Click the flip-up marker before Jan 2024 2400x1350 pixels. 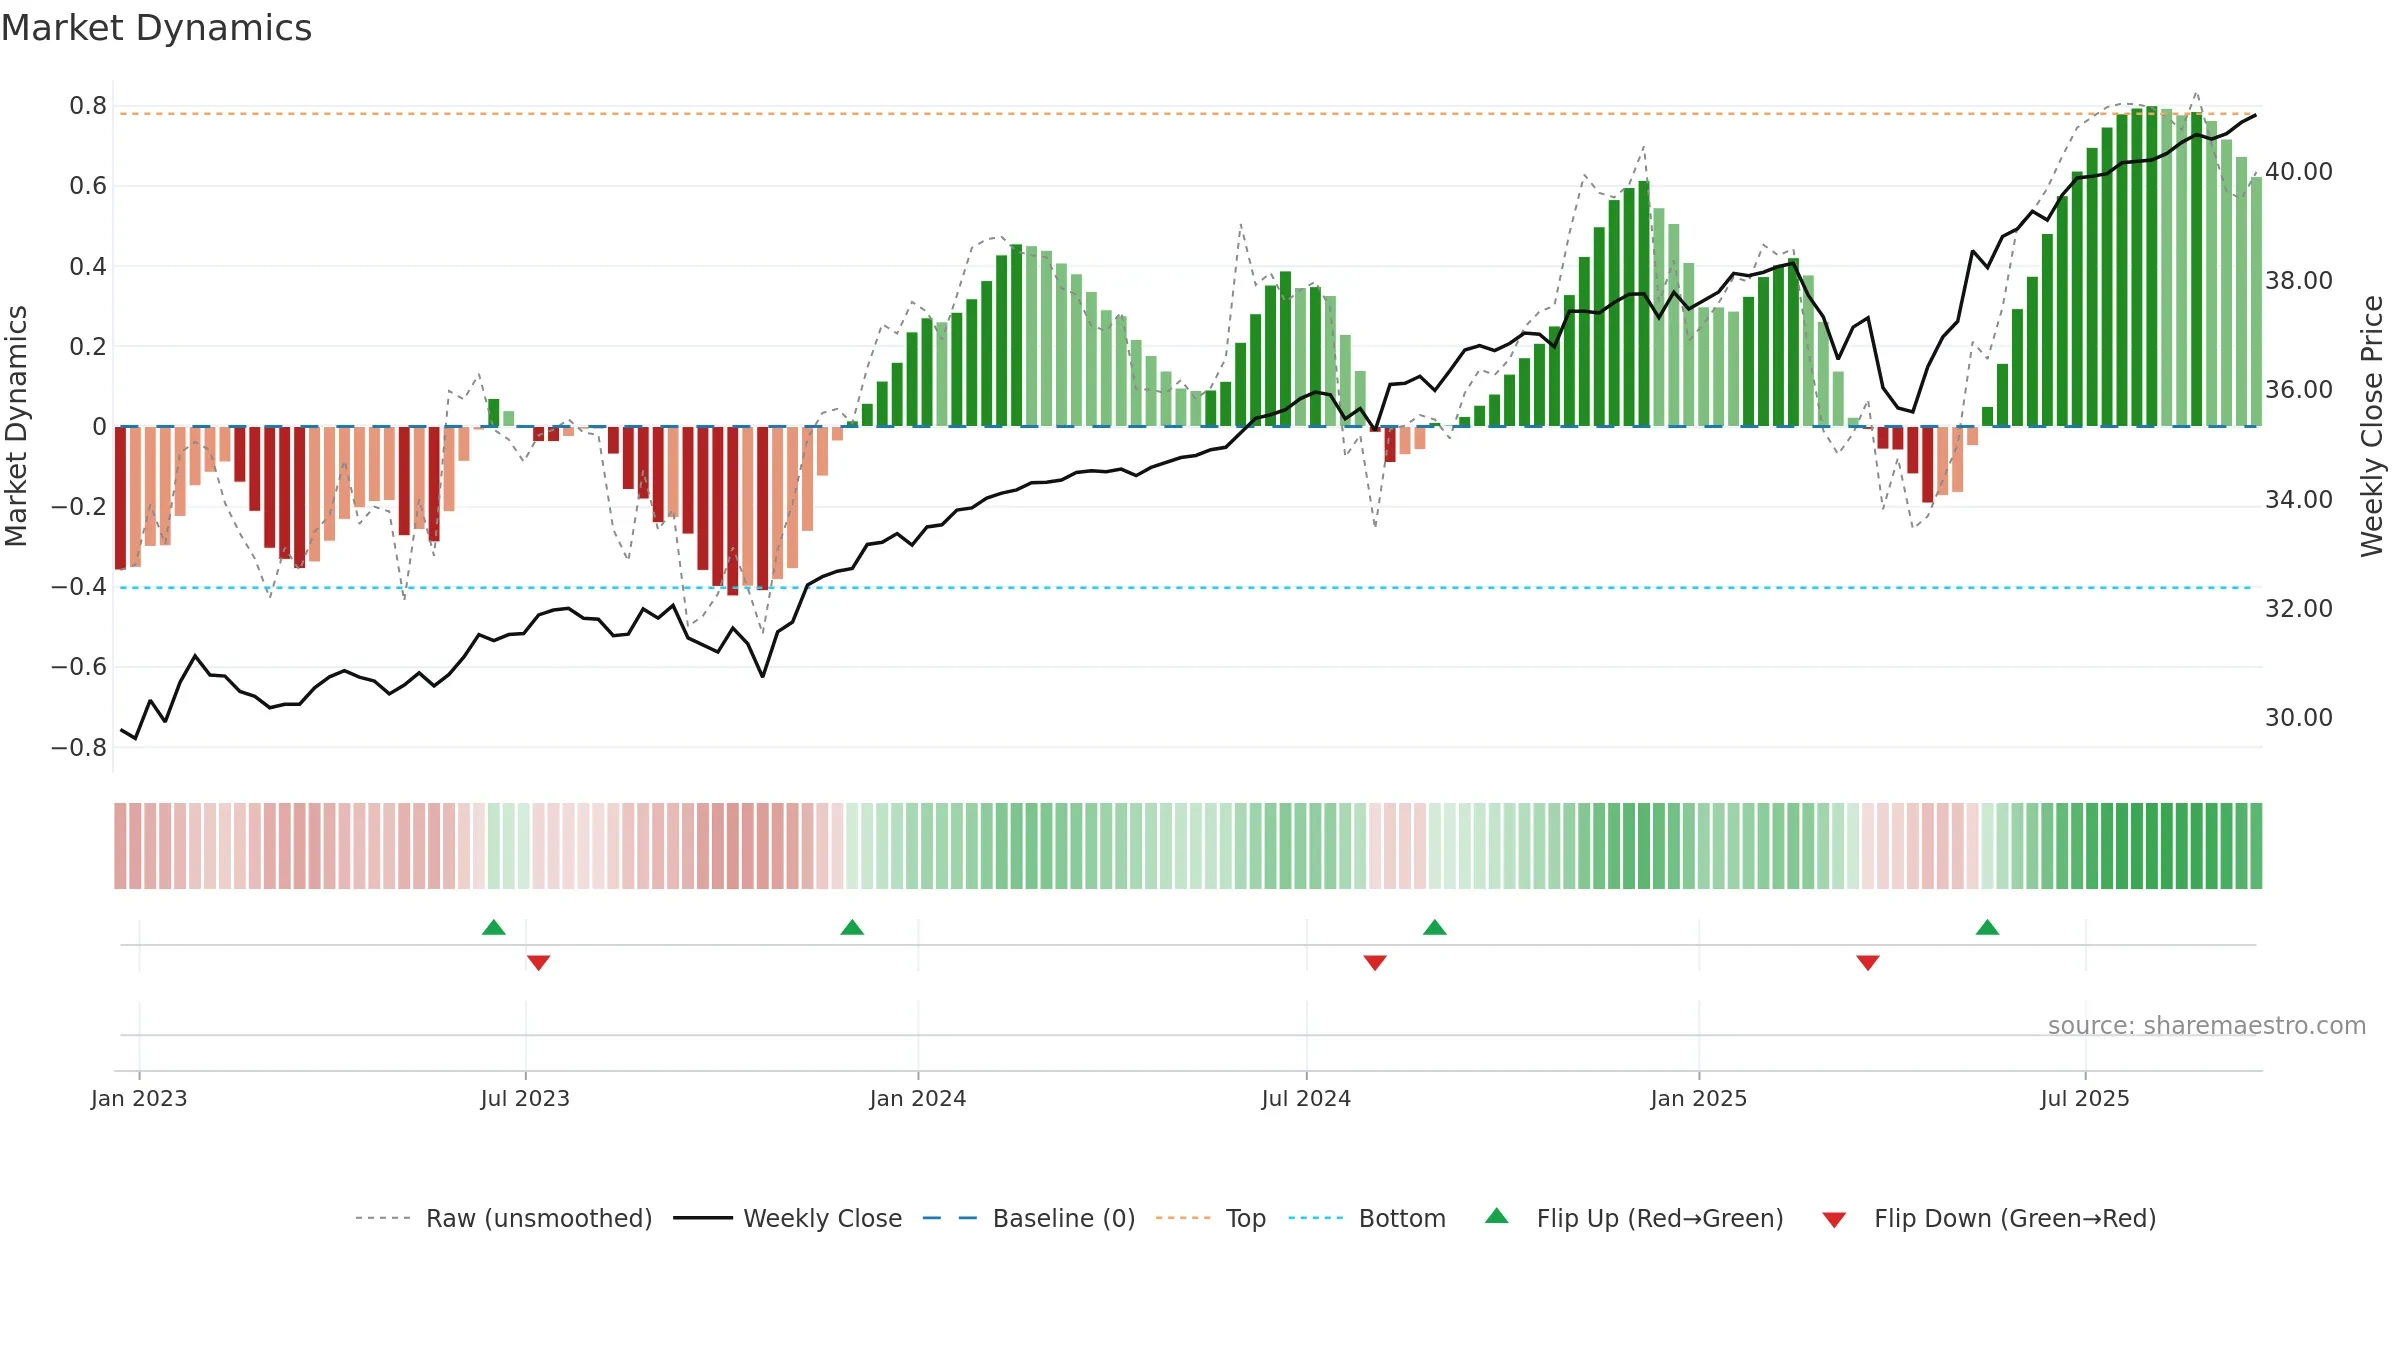pos(852,927)
